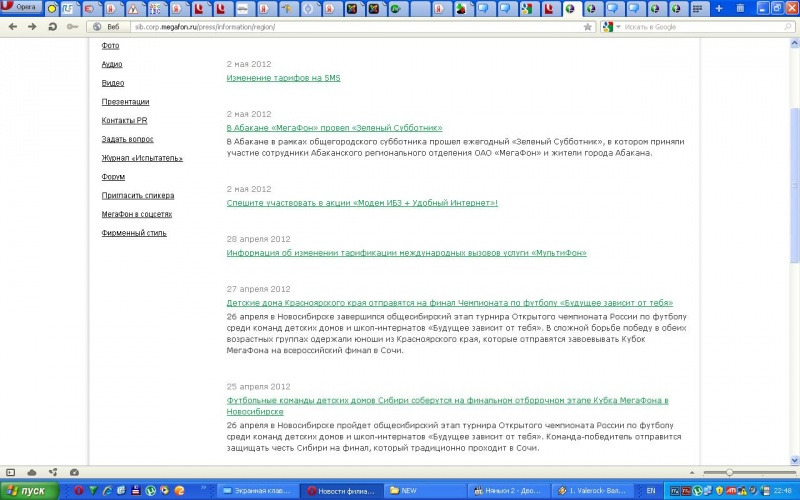800x500 pixels.
Task: Adjust the page zoom slider in status bar
Action: [x=730, y=472]
